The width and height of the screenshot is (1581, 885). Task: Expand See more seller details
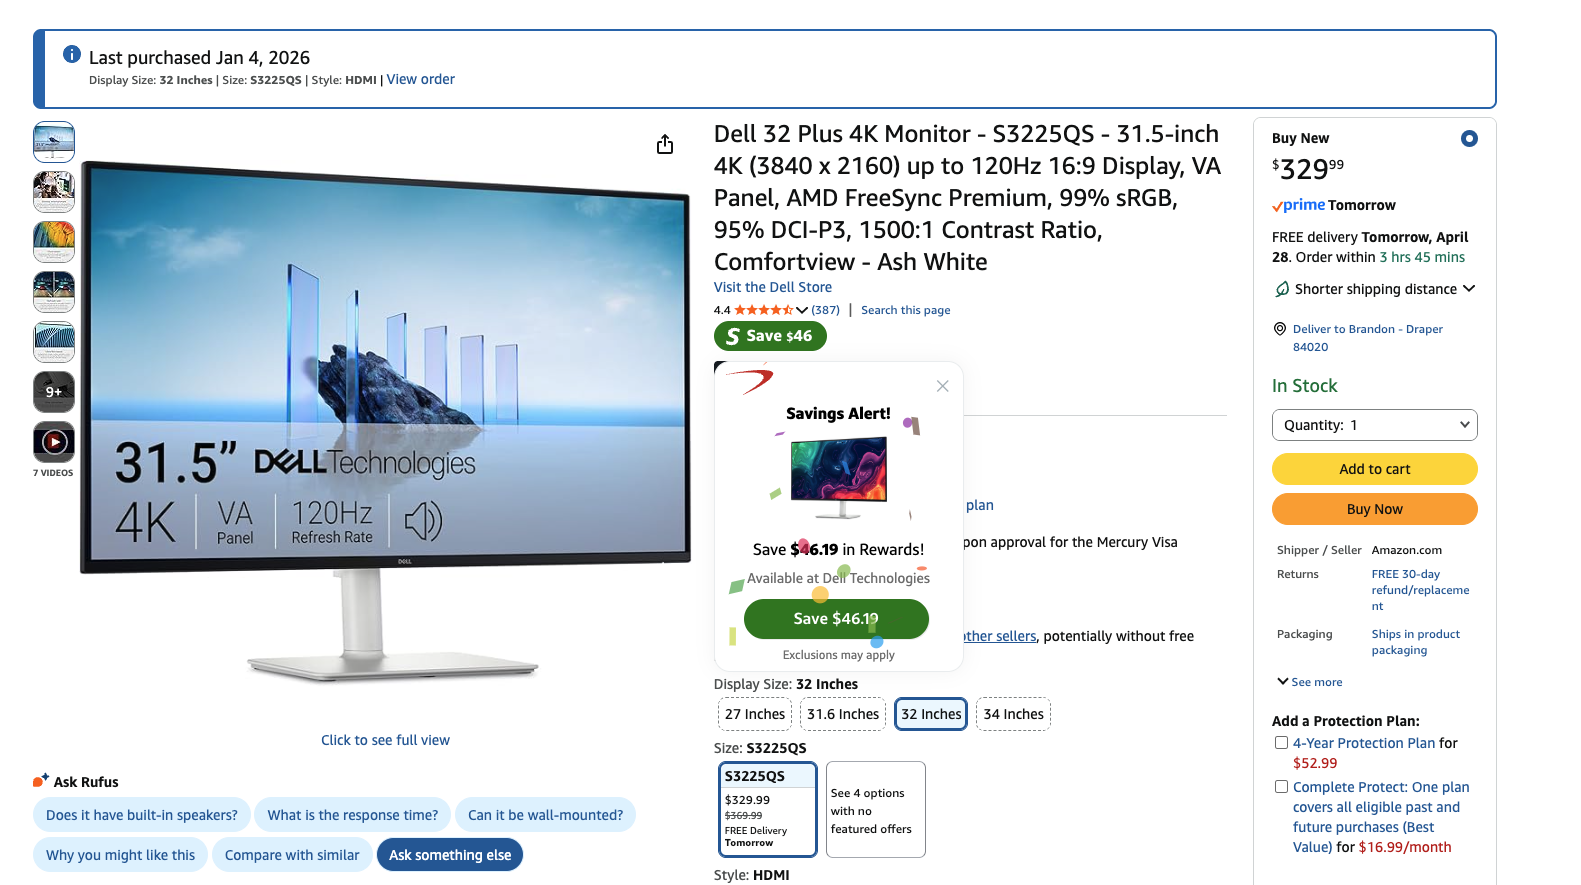pyautogui.click(x=1310, y=682)
